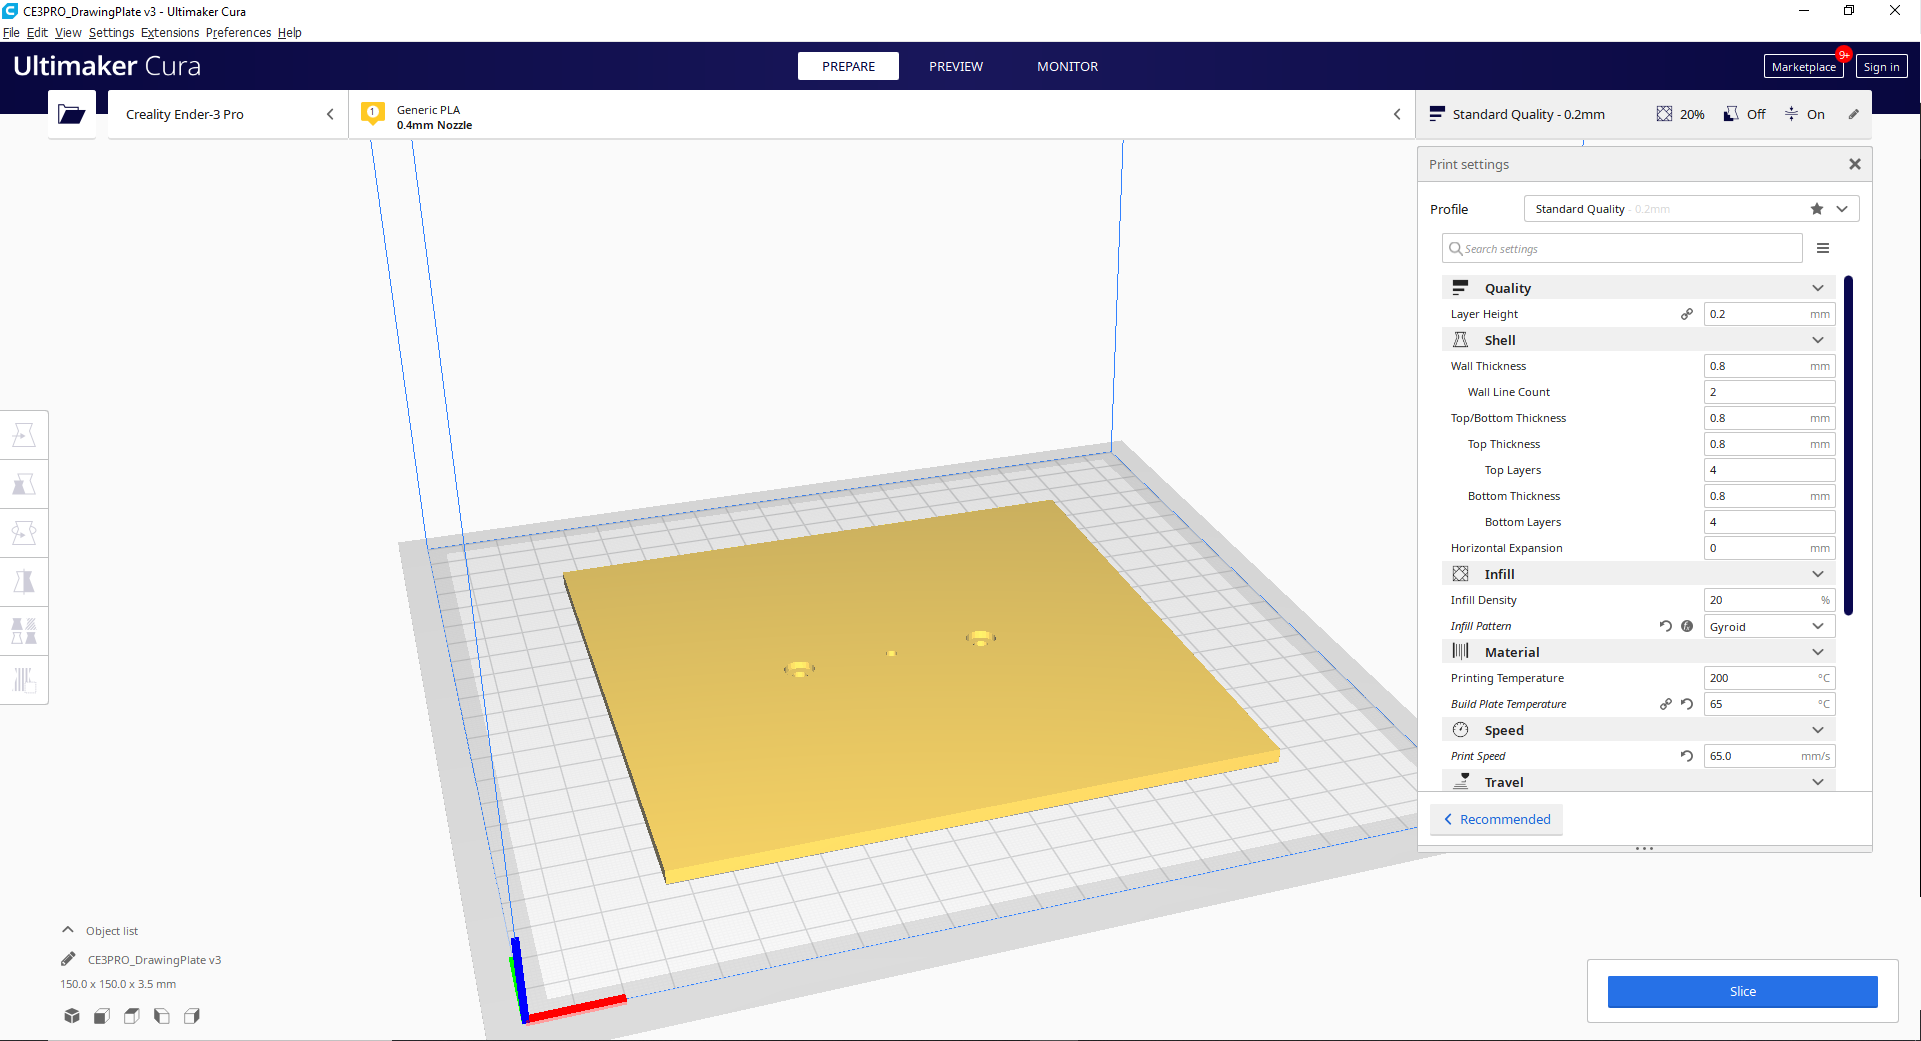
Task: Open the Settings menu
Action: pos(111,32)
